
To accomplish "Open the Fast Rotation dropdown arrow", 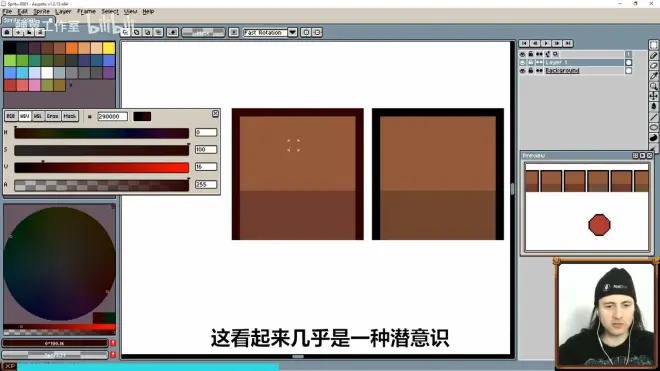I will (292, 32).
